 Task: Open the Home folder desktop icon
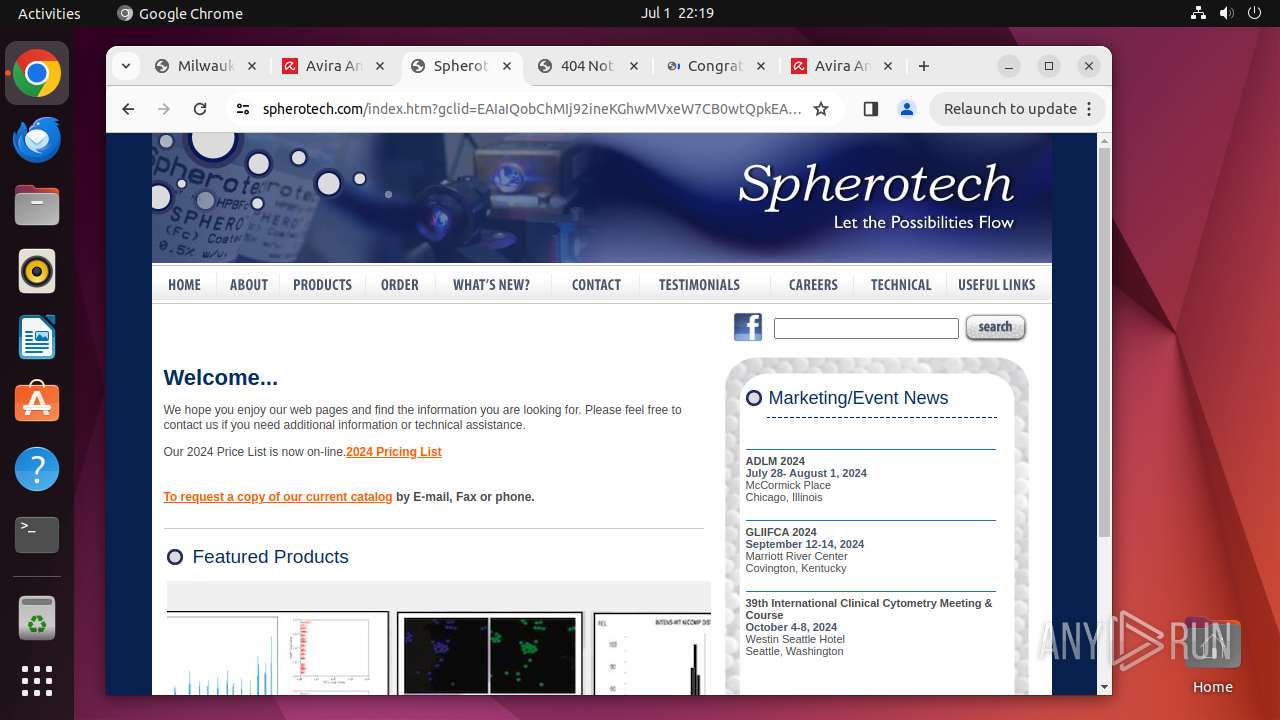pos(1212,657)
